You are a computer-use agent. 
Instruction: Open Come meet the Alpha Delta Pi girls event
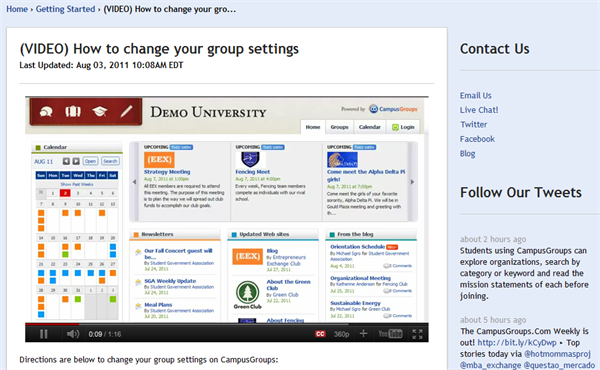(x=366, y=175)
